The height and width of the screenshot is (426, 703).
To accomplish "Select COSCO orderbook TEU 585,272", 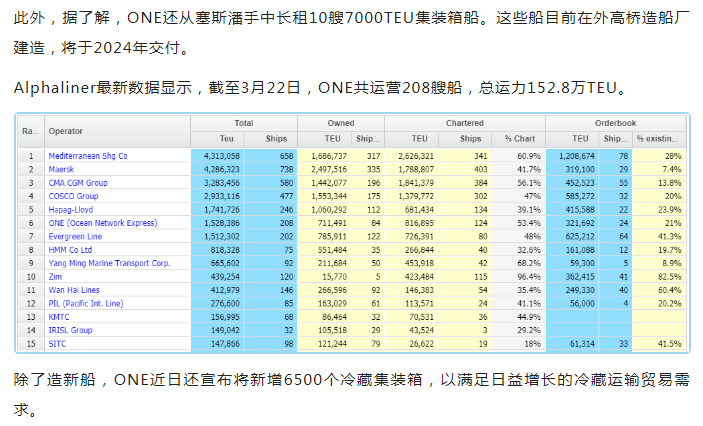I will (573, 196).
